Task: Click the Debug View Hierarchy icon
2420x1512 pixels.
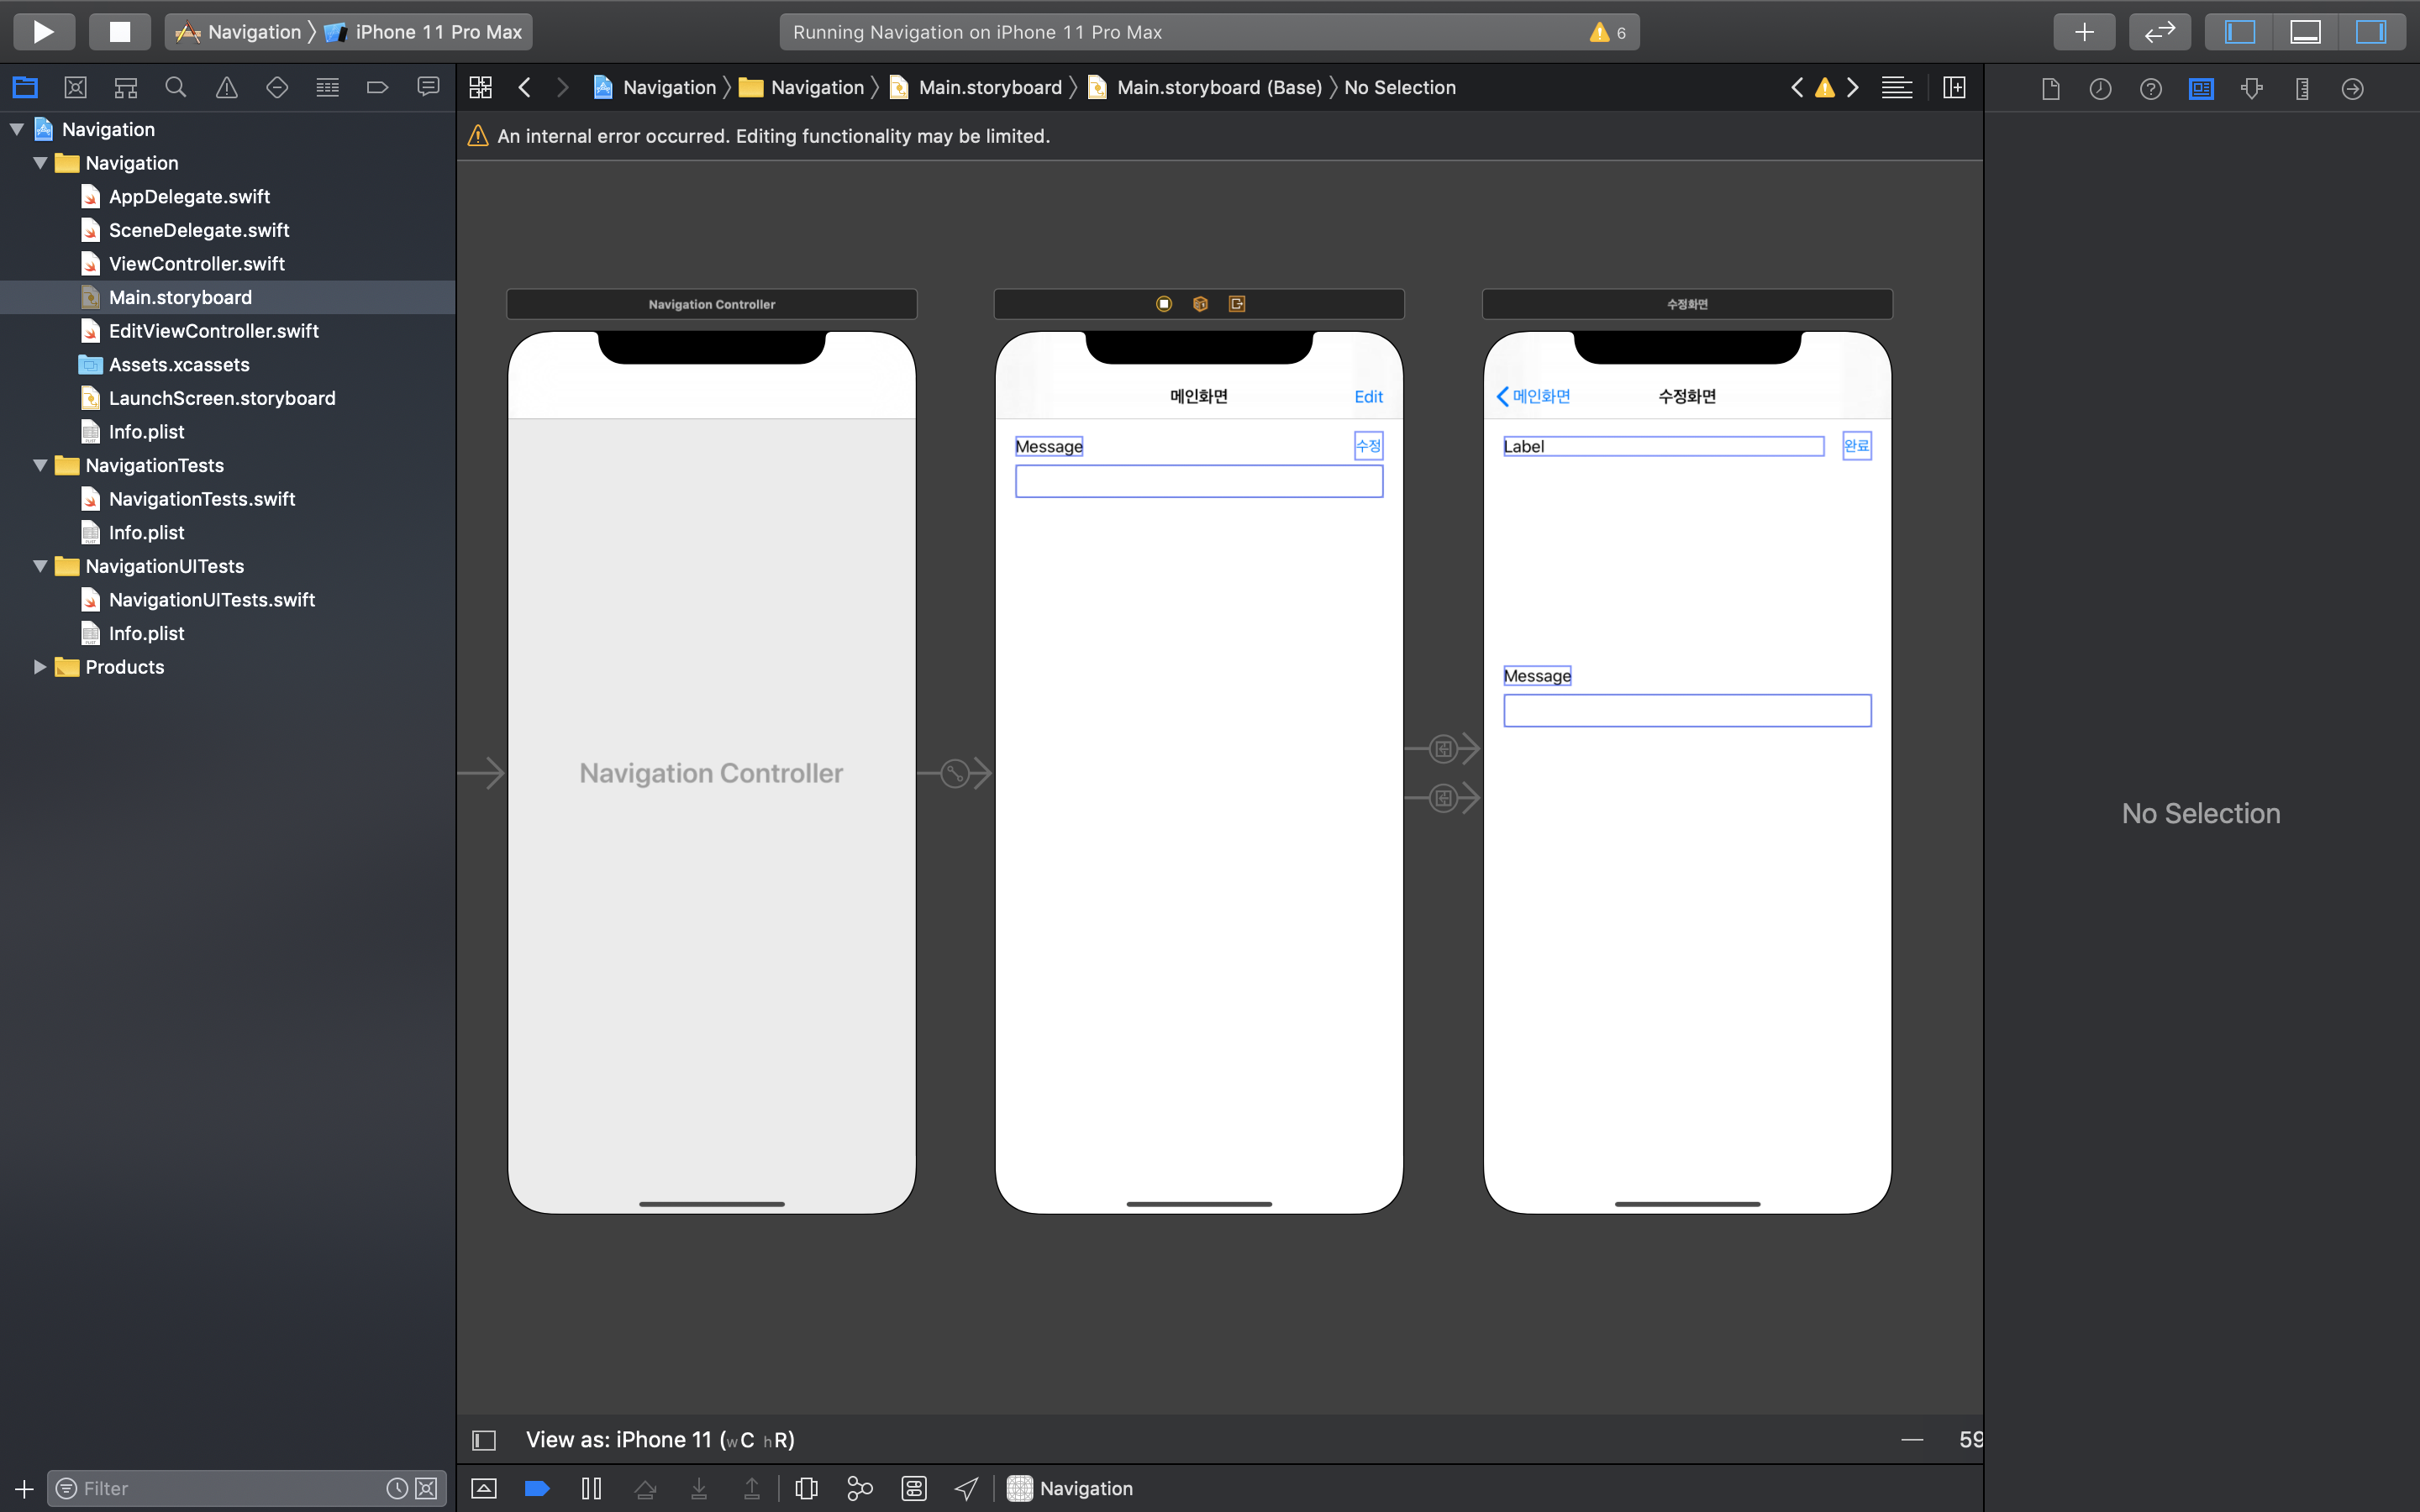Action: [806, 1488]
